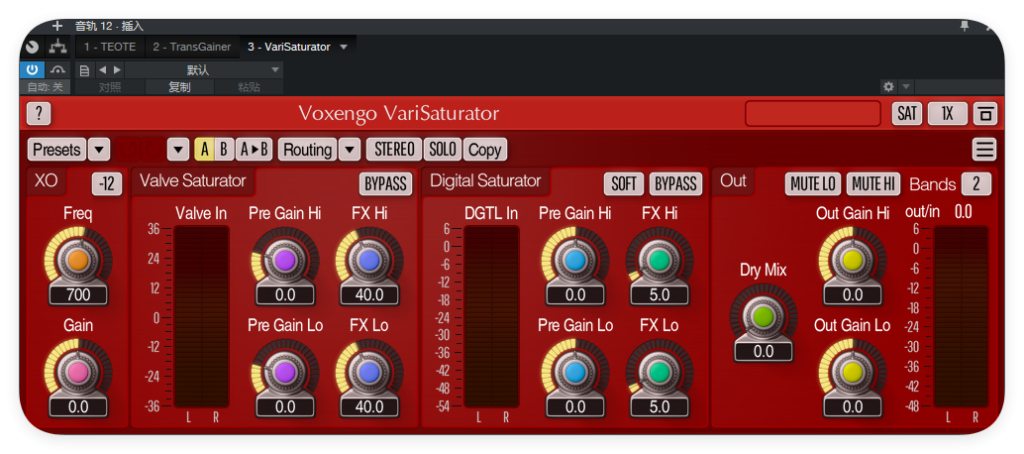Click the yellow Out Gain Hi knob

(852, 260)
